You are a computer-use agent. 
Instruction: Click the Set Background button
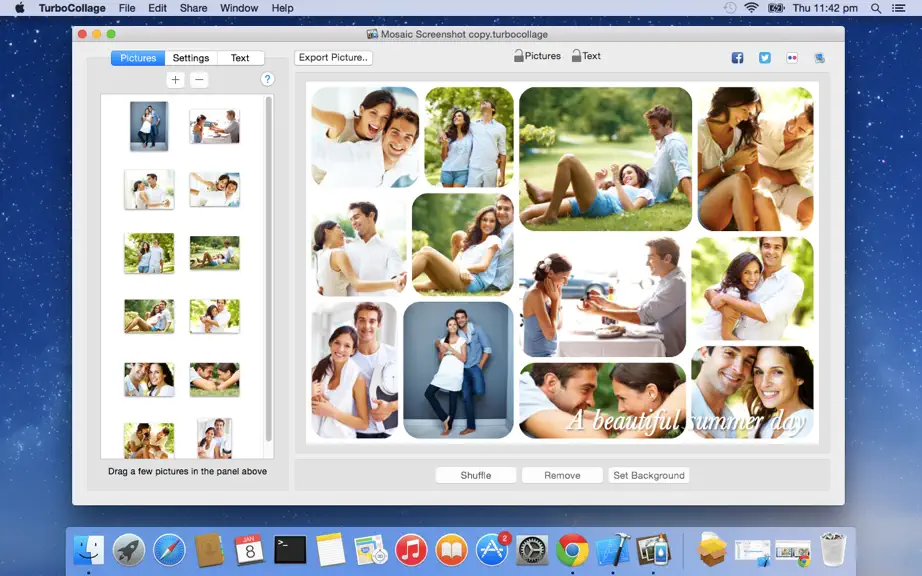(649, 475)
